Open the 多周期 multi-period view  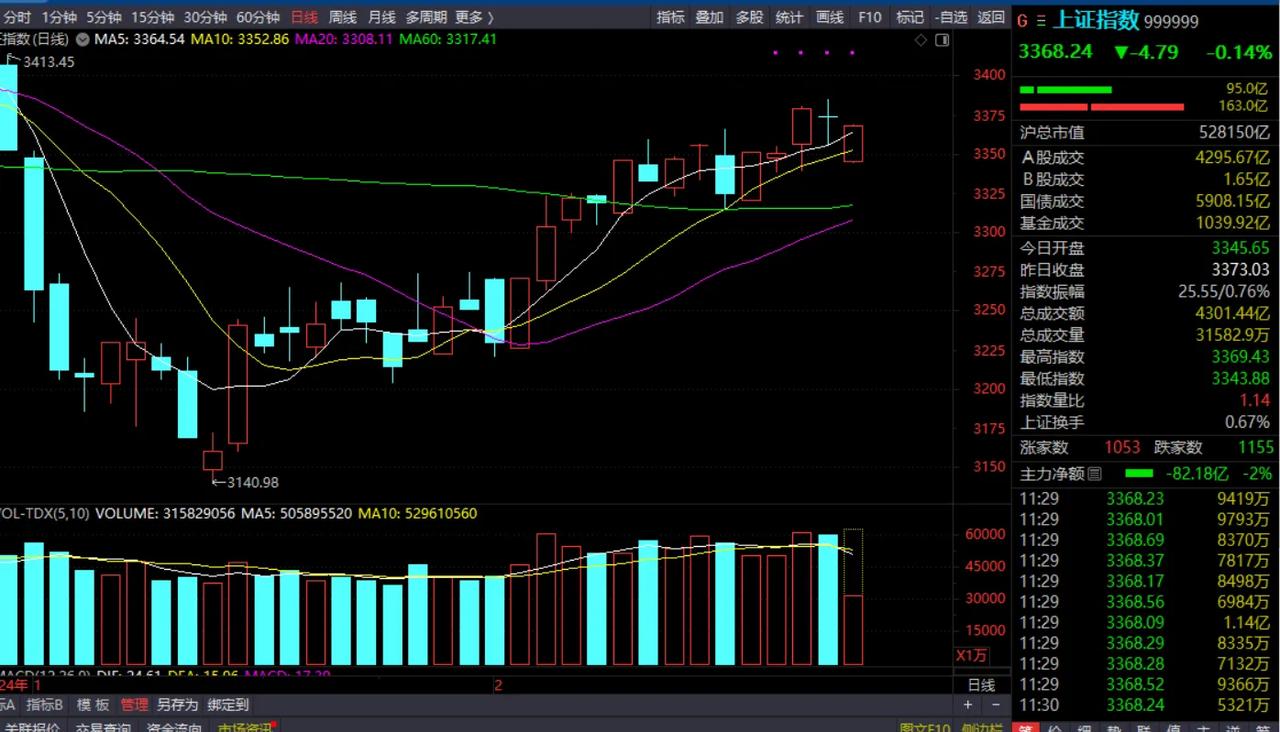pyautogui.click(x=426, y=17)
